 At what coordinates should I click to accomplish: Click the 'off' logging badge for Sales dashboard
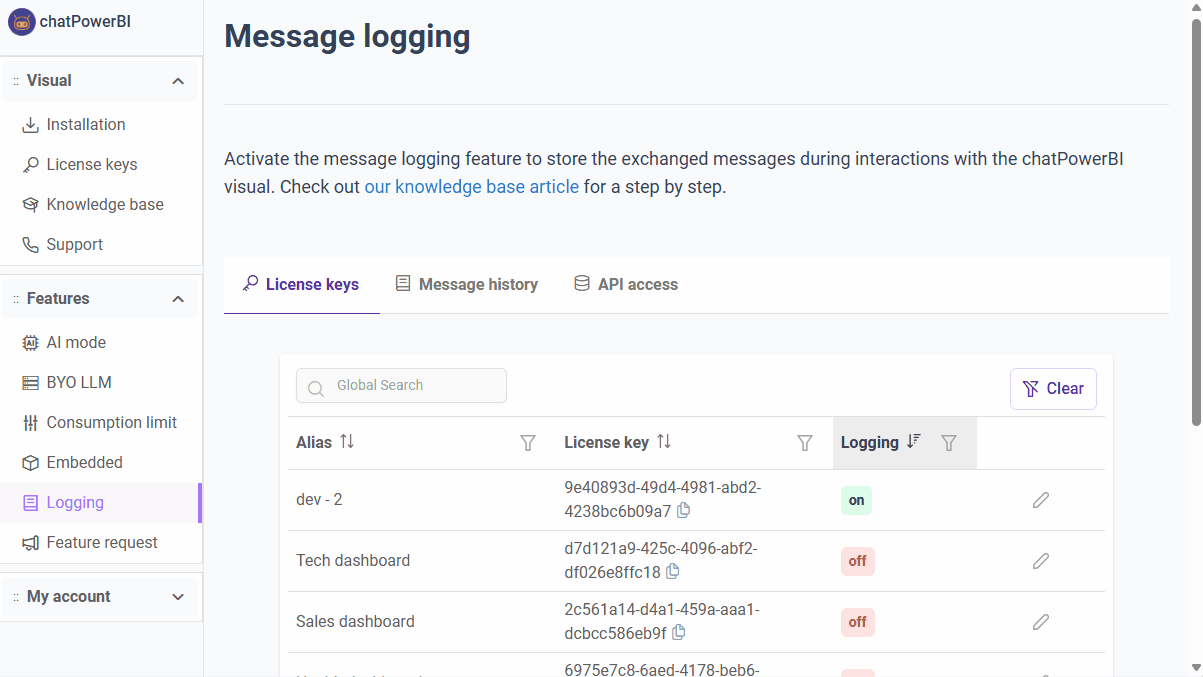click(x=858, y=623)
